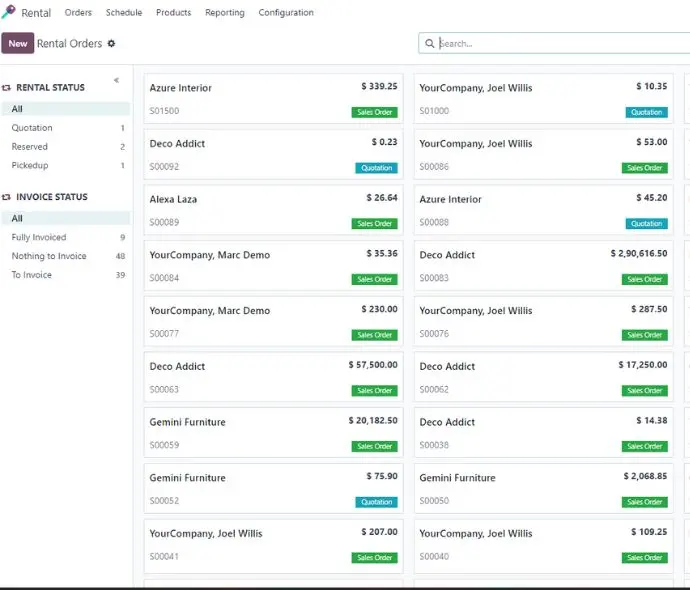Click the $ 17,250.00 amount
The height and width of the screenshot is (590, 690).
click(x=643, y=365)
